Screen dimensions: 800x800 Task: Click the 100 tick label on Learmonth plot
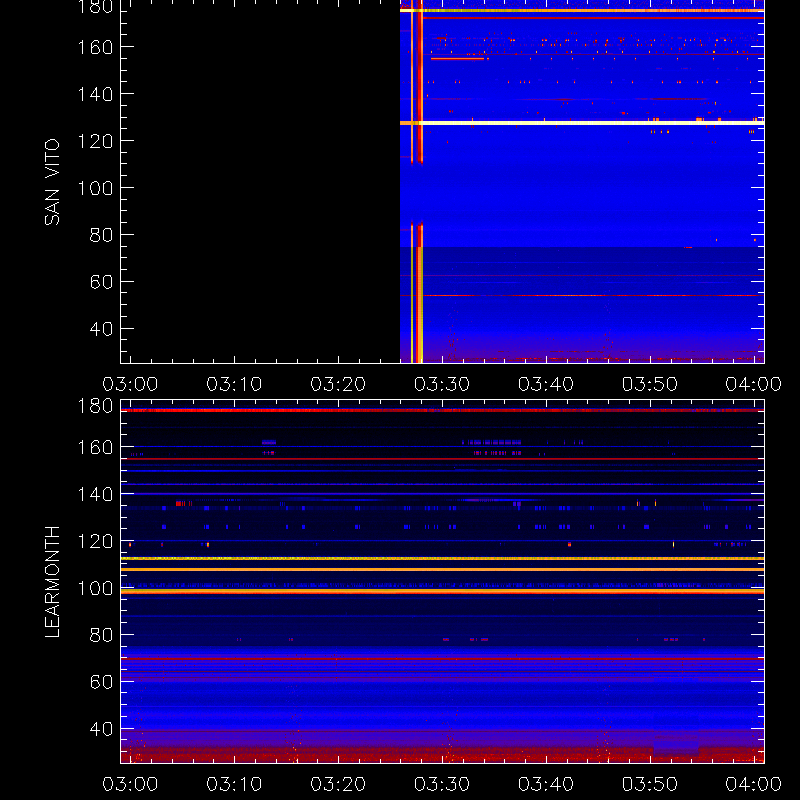pos(95,588)
